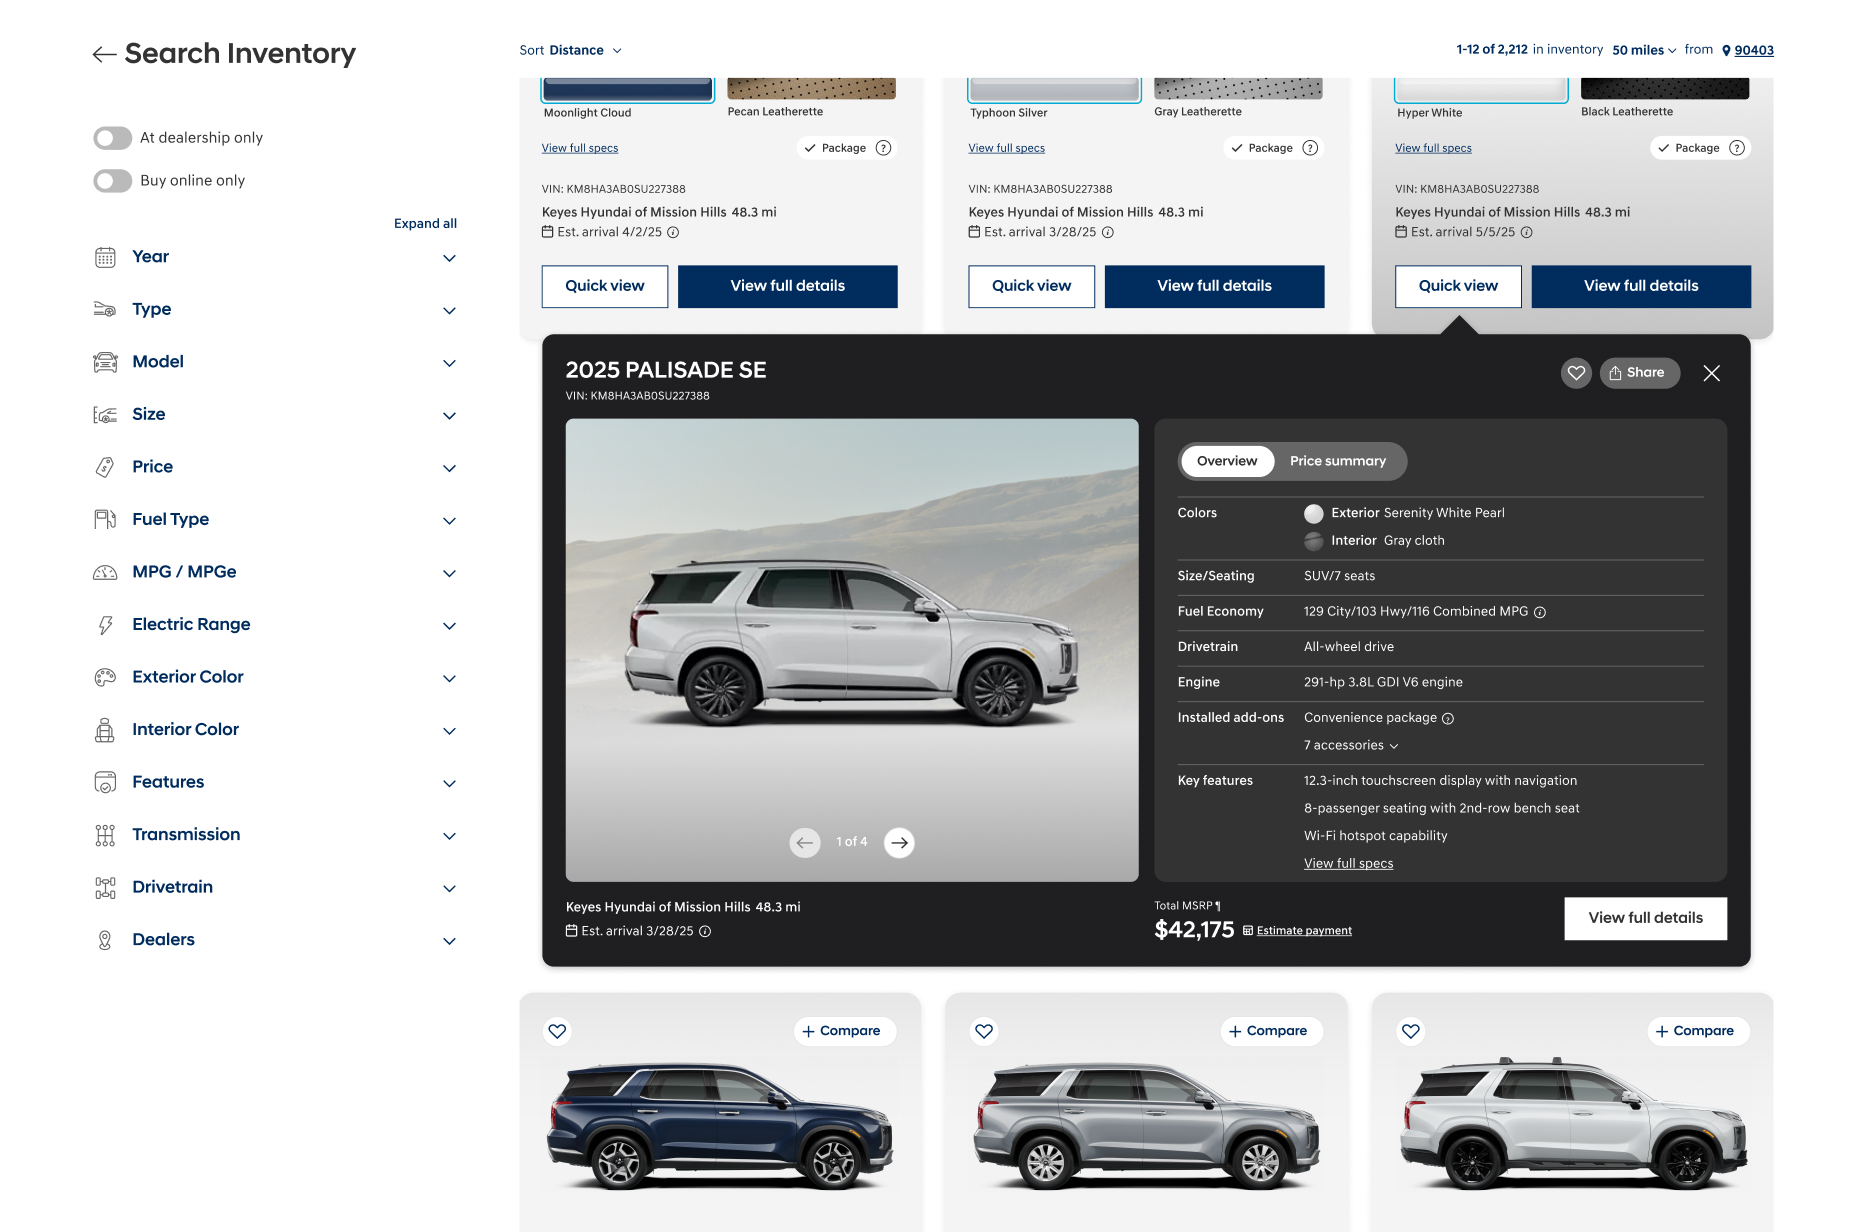
Task: Open View full specs in quick view panel
Action: pyautogui.click(x=1348, y=864)
